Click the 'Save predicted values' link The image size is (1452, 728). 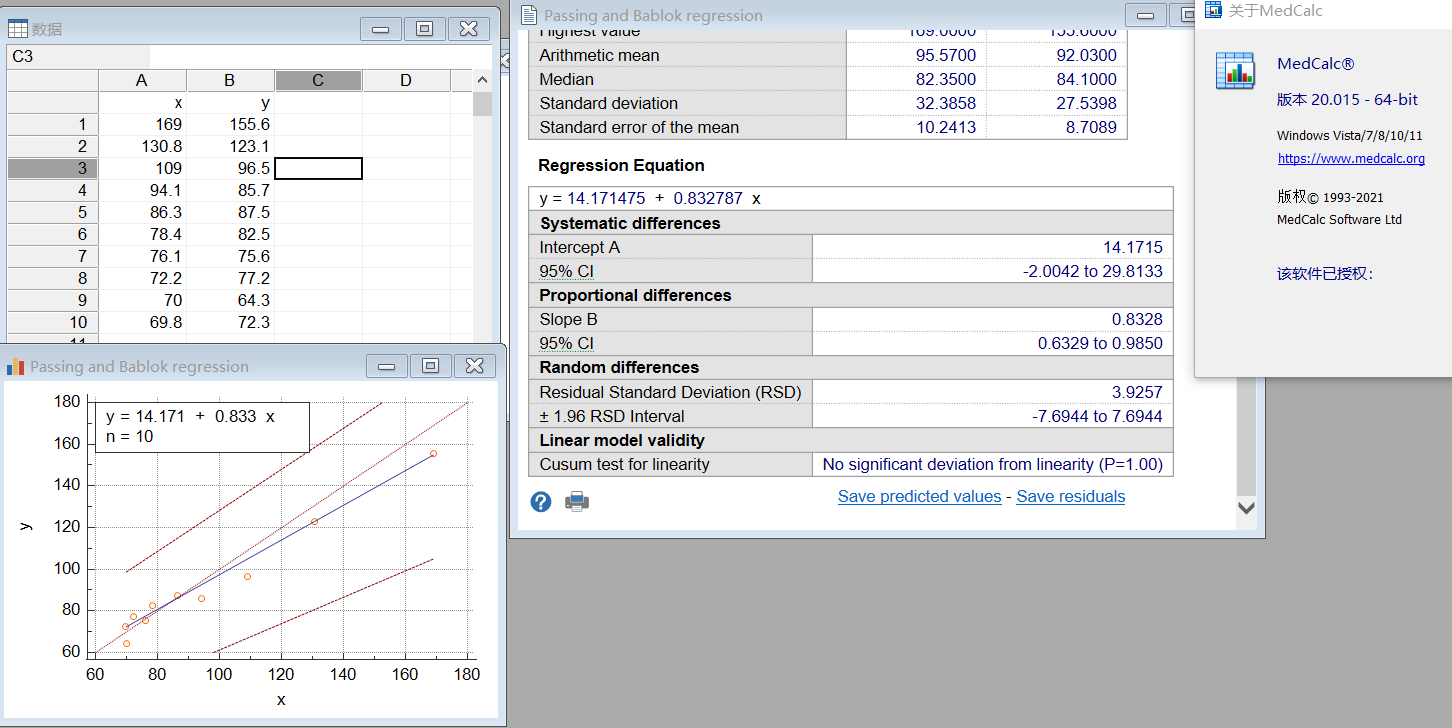[919, 496]
